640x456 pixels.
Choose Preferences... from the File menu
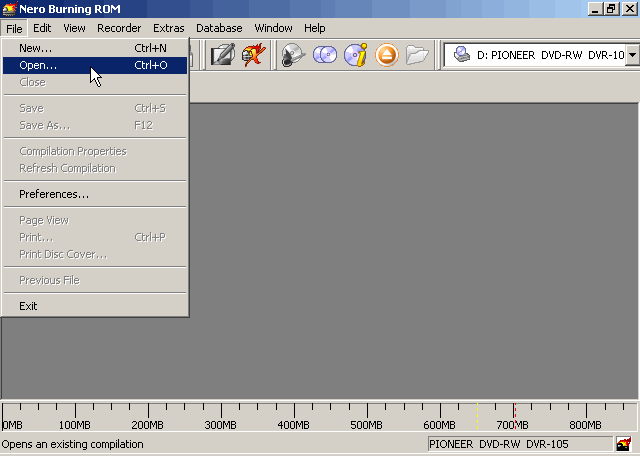(95, 194)
